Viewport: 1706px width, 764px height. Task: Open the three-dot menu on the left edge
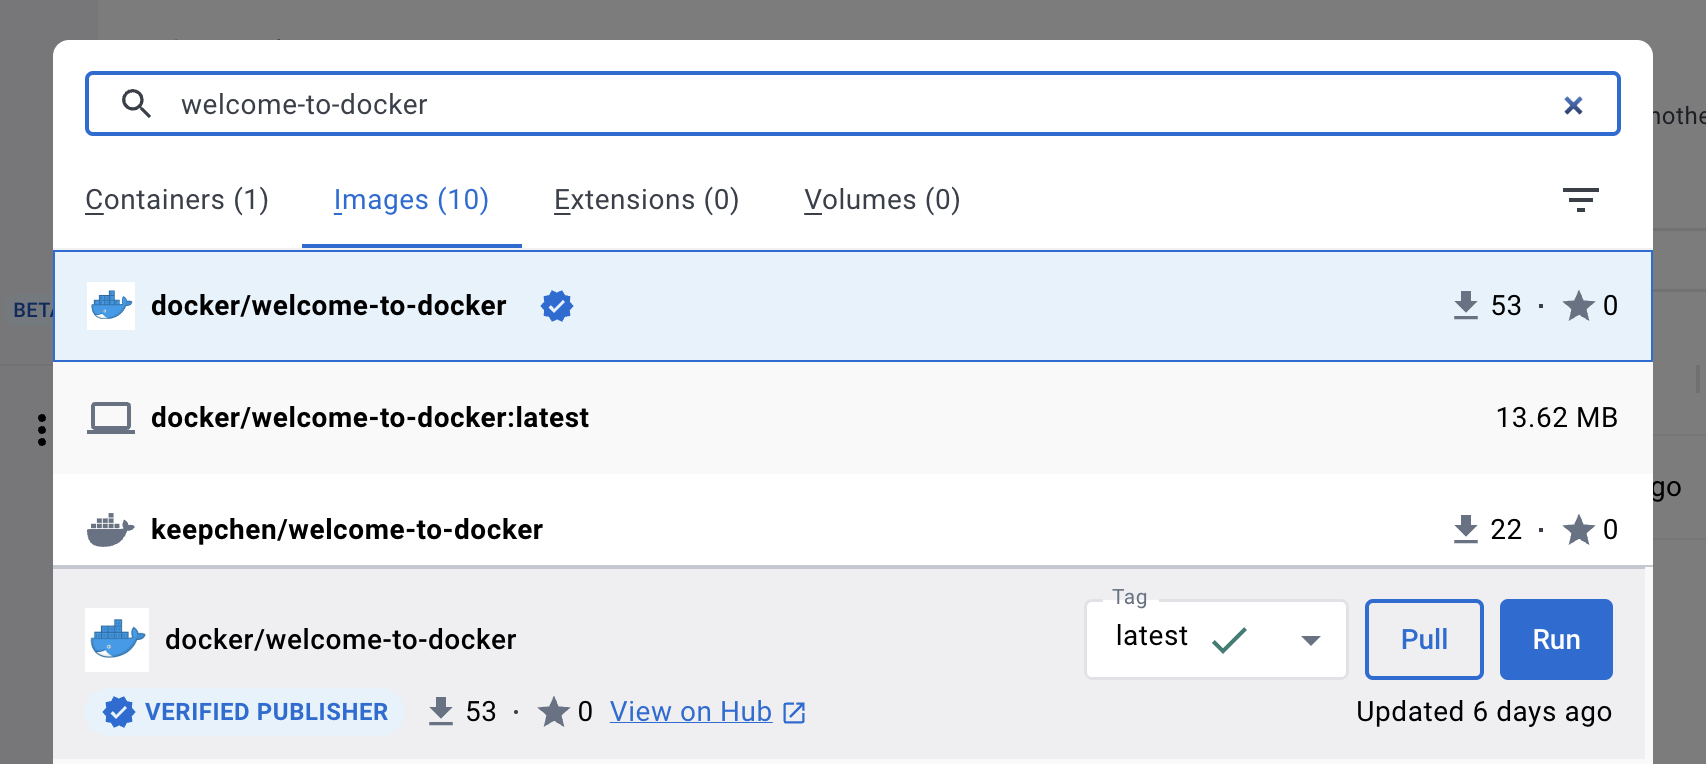(x=42, y=430)
